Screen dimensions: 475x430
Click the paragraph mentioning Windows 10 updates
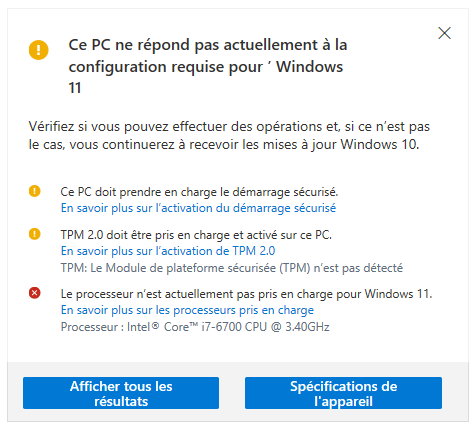click(229, 136)
